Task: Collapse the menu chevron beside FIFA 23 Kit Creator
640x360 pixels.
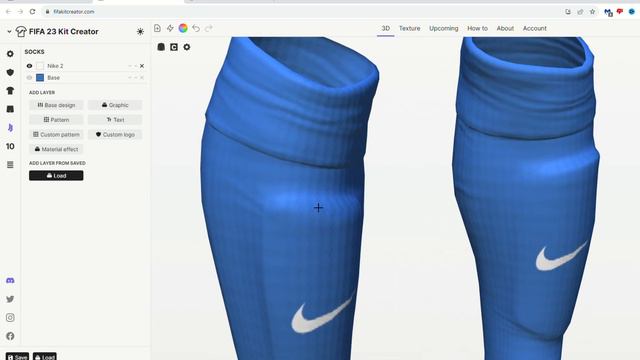Action: 9,31
